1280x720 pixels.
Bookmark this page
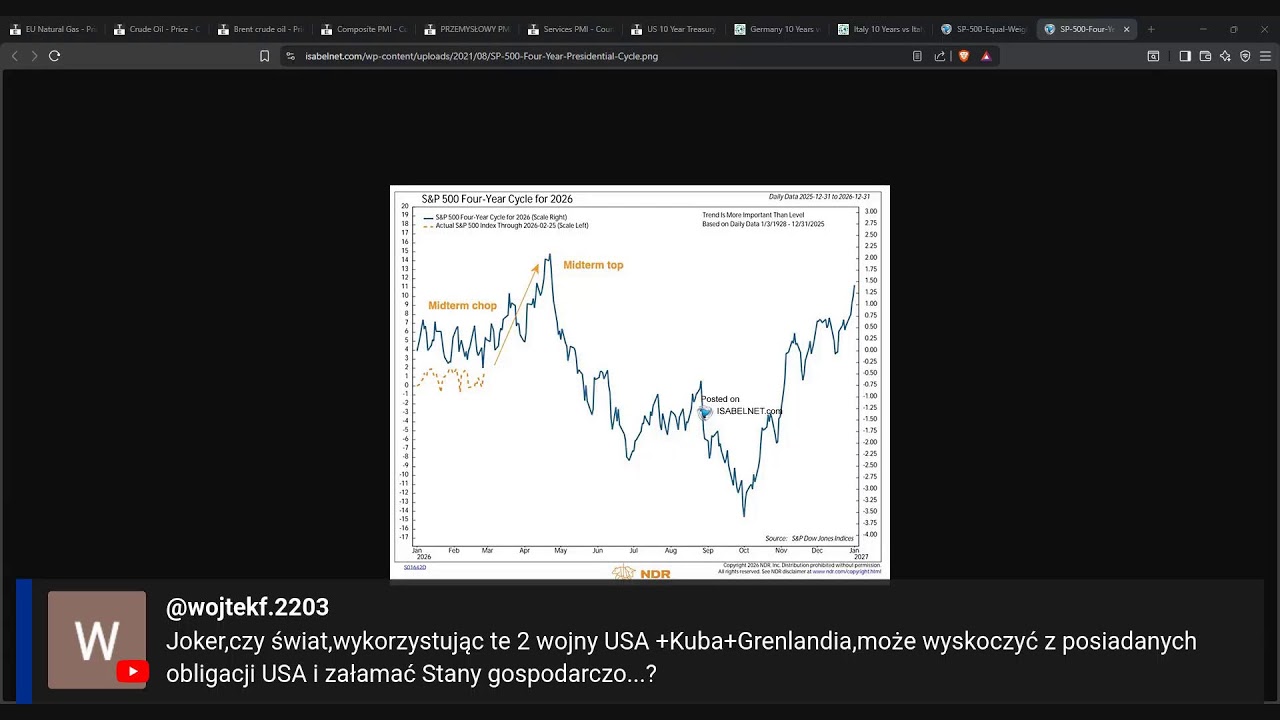pyautogui.click(x=264, y=56)
